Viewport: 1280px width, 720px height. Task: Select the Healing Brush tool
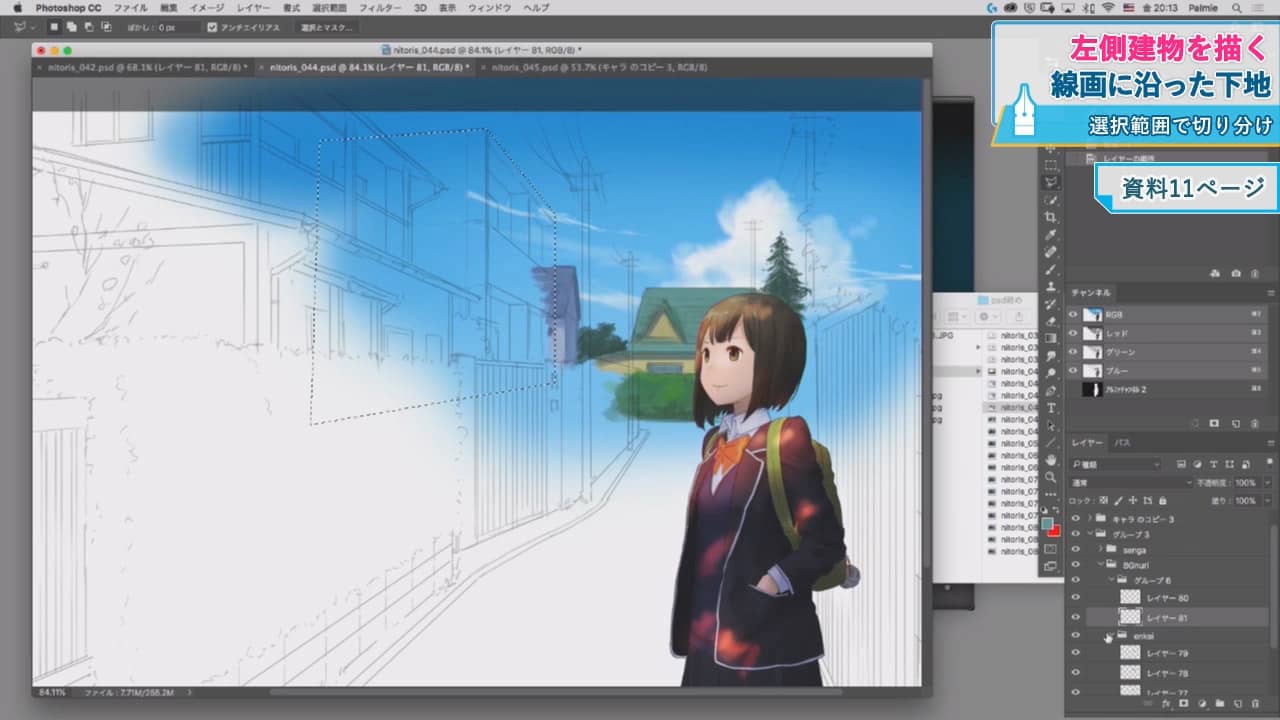point(1051,250)
